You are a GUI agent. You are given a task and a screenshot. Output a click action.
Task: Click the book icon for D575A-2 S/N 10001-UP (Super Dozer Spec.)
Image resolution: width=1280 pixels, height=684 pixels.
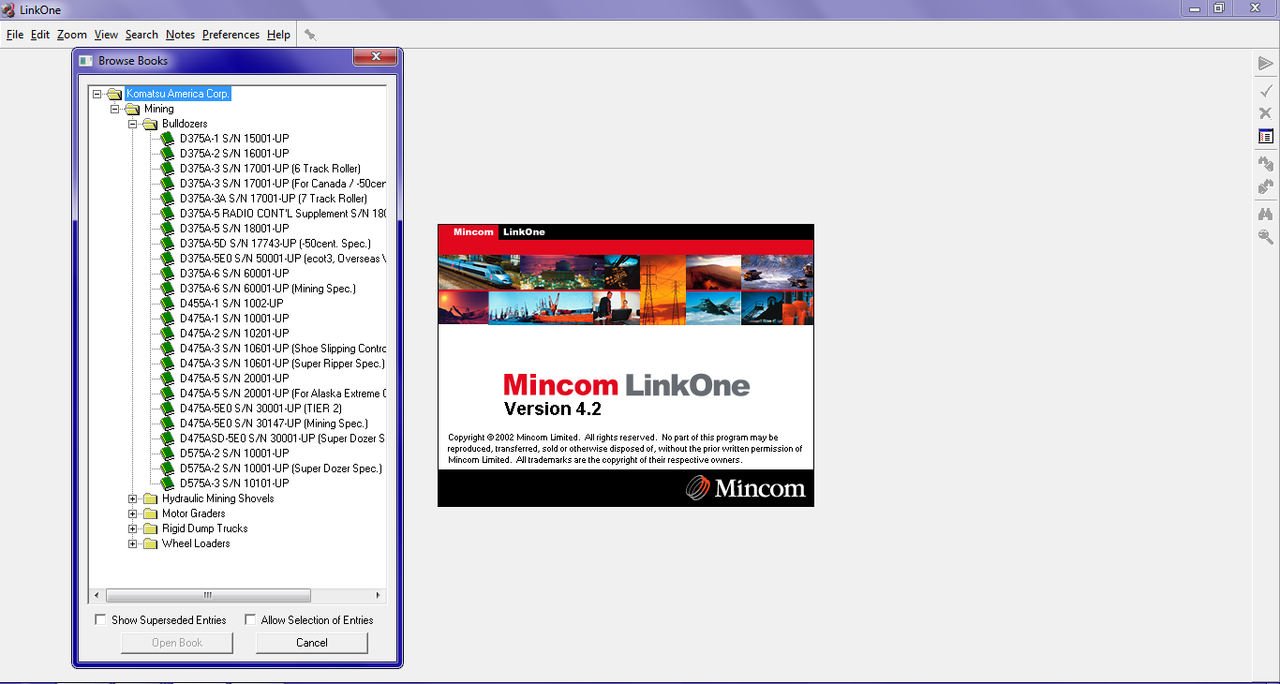point(168,468)
